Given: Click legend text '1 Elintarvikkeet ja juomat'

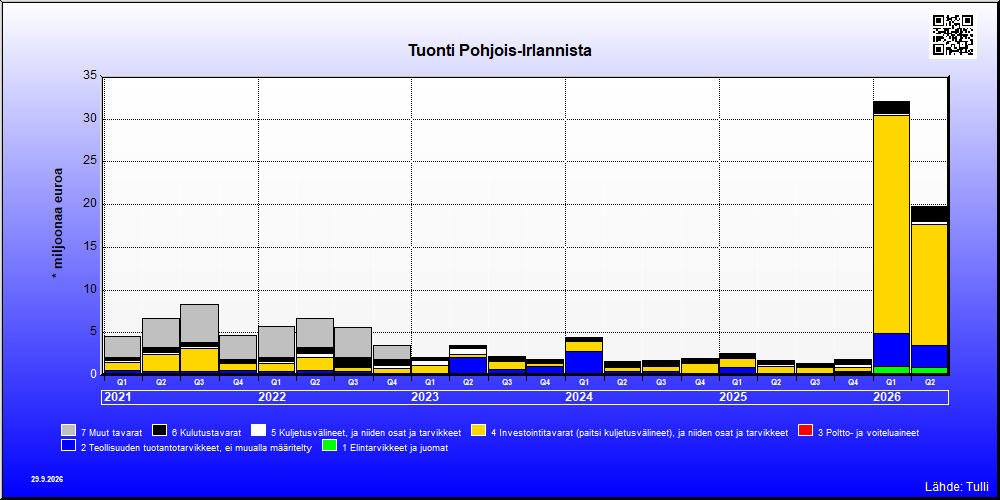Looking at the screenshot, I should click(395, 448).
